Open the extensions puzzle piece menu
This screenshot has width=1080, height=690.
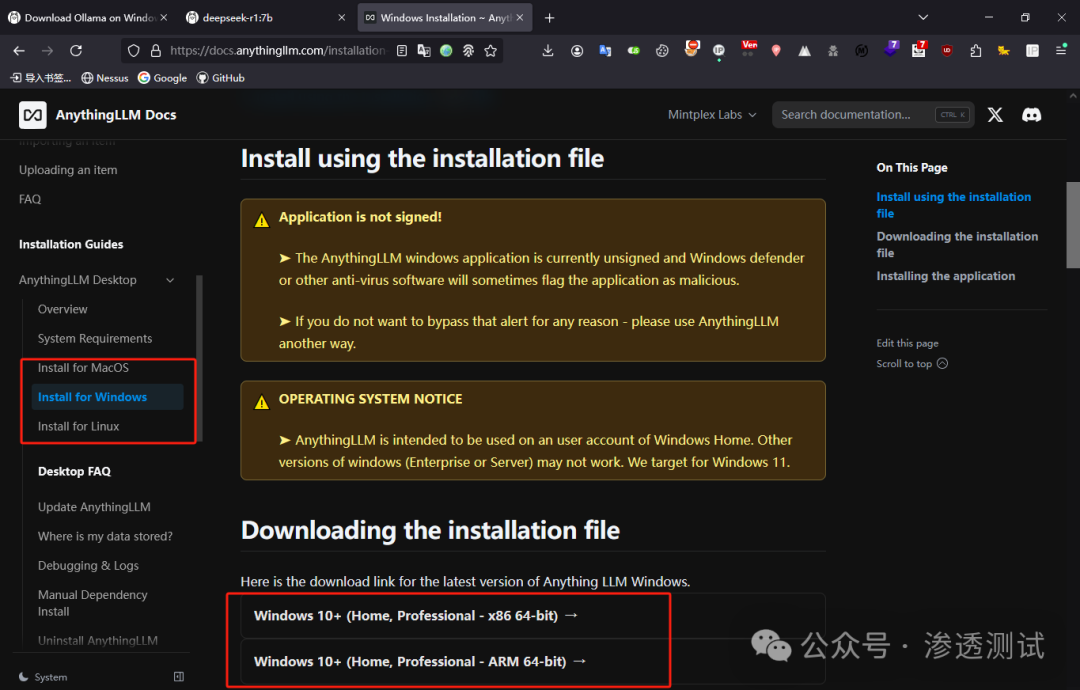[975, 50]
